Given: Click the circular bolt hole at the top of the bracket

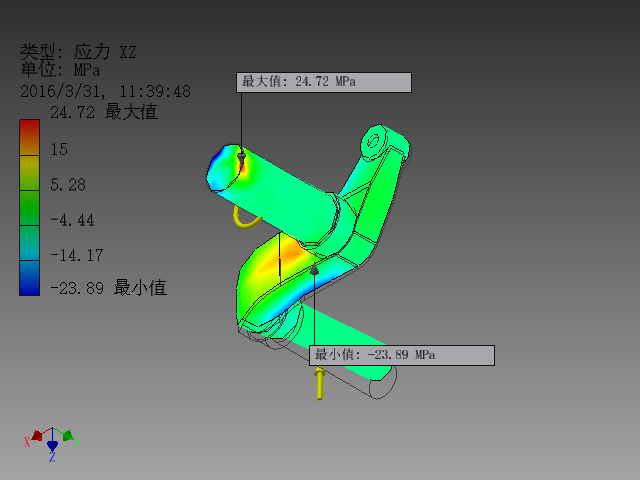Looking at the screenshot, I should 373,142.
